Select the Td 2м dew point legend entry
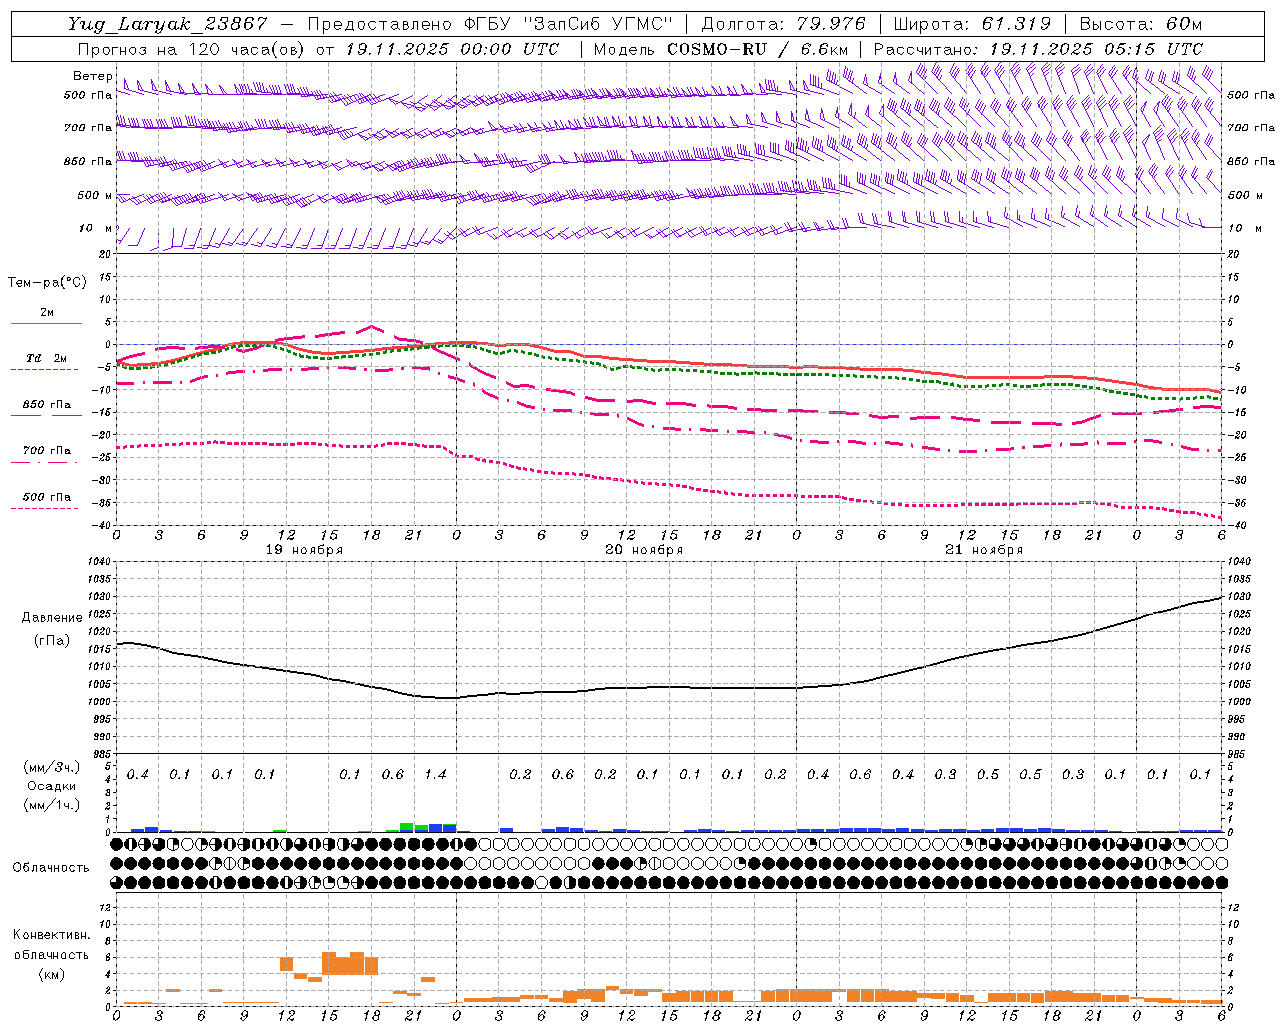Image resolution: width=1280 pixels, height=1024 pixels. click(x=47, y=358)
